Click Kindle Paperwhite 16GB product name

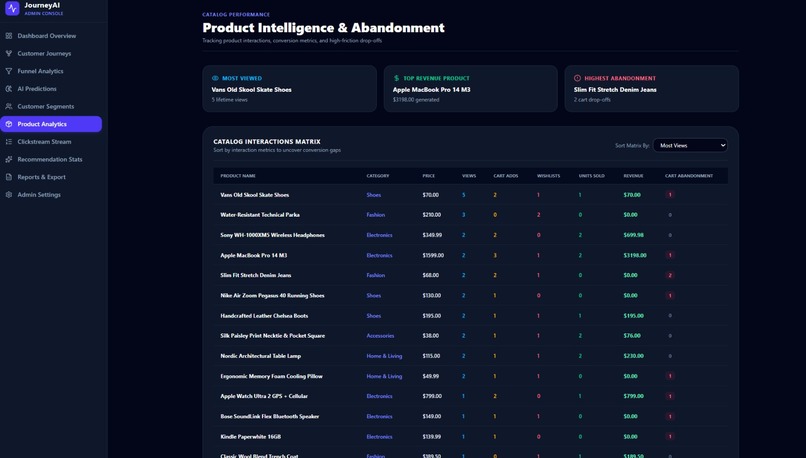click(x=250, y=436)
